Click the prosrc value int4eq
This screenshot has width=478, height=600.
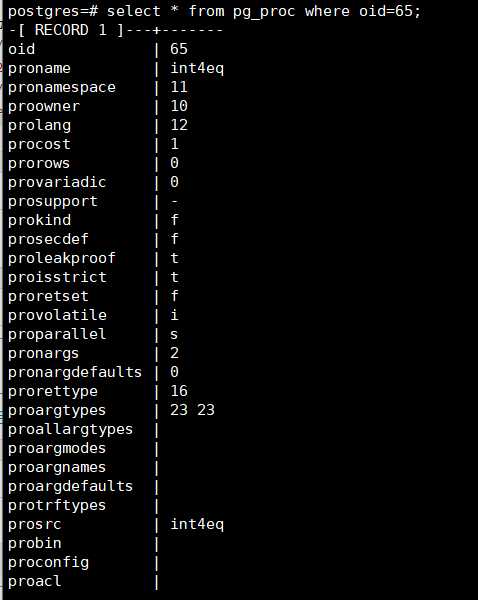pos(197,525)
